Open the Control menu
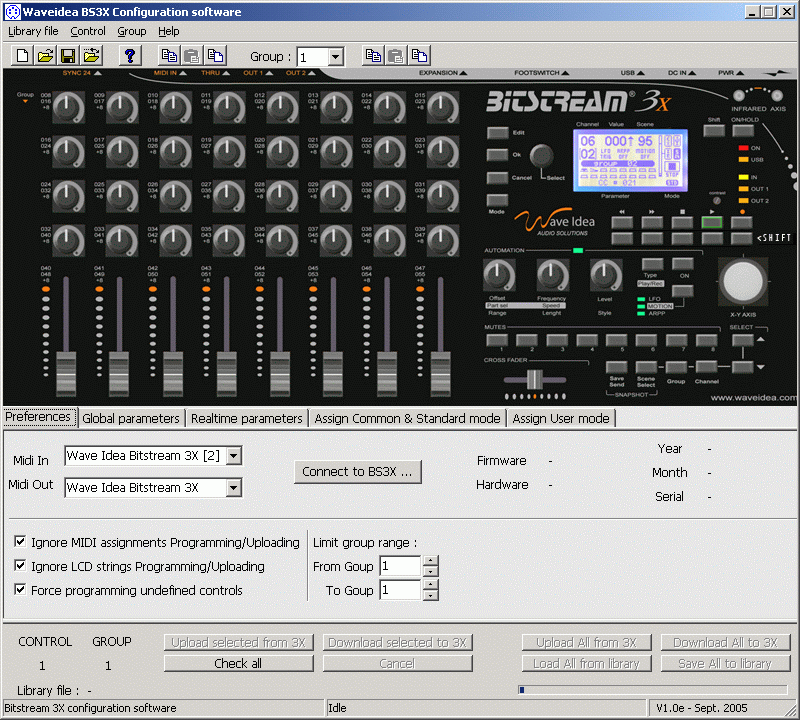 (88, 31)
